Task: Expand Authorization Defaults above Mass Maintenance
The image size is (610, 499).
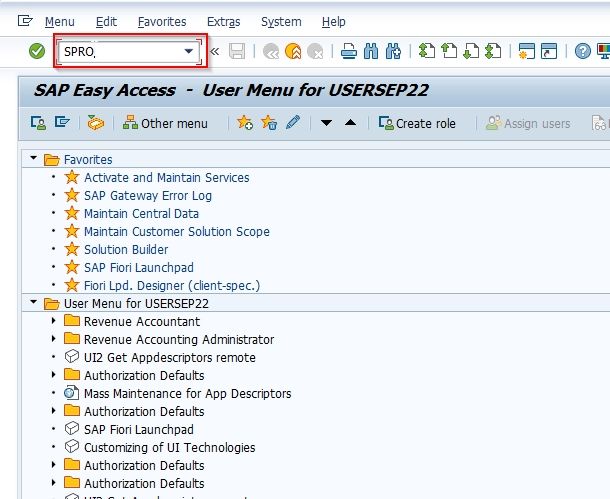Action: pos(54,375)
